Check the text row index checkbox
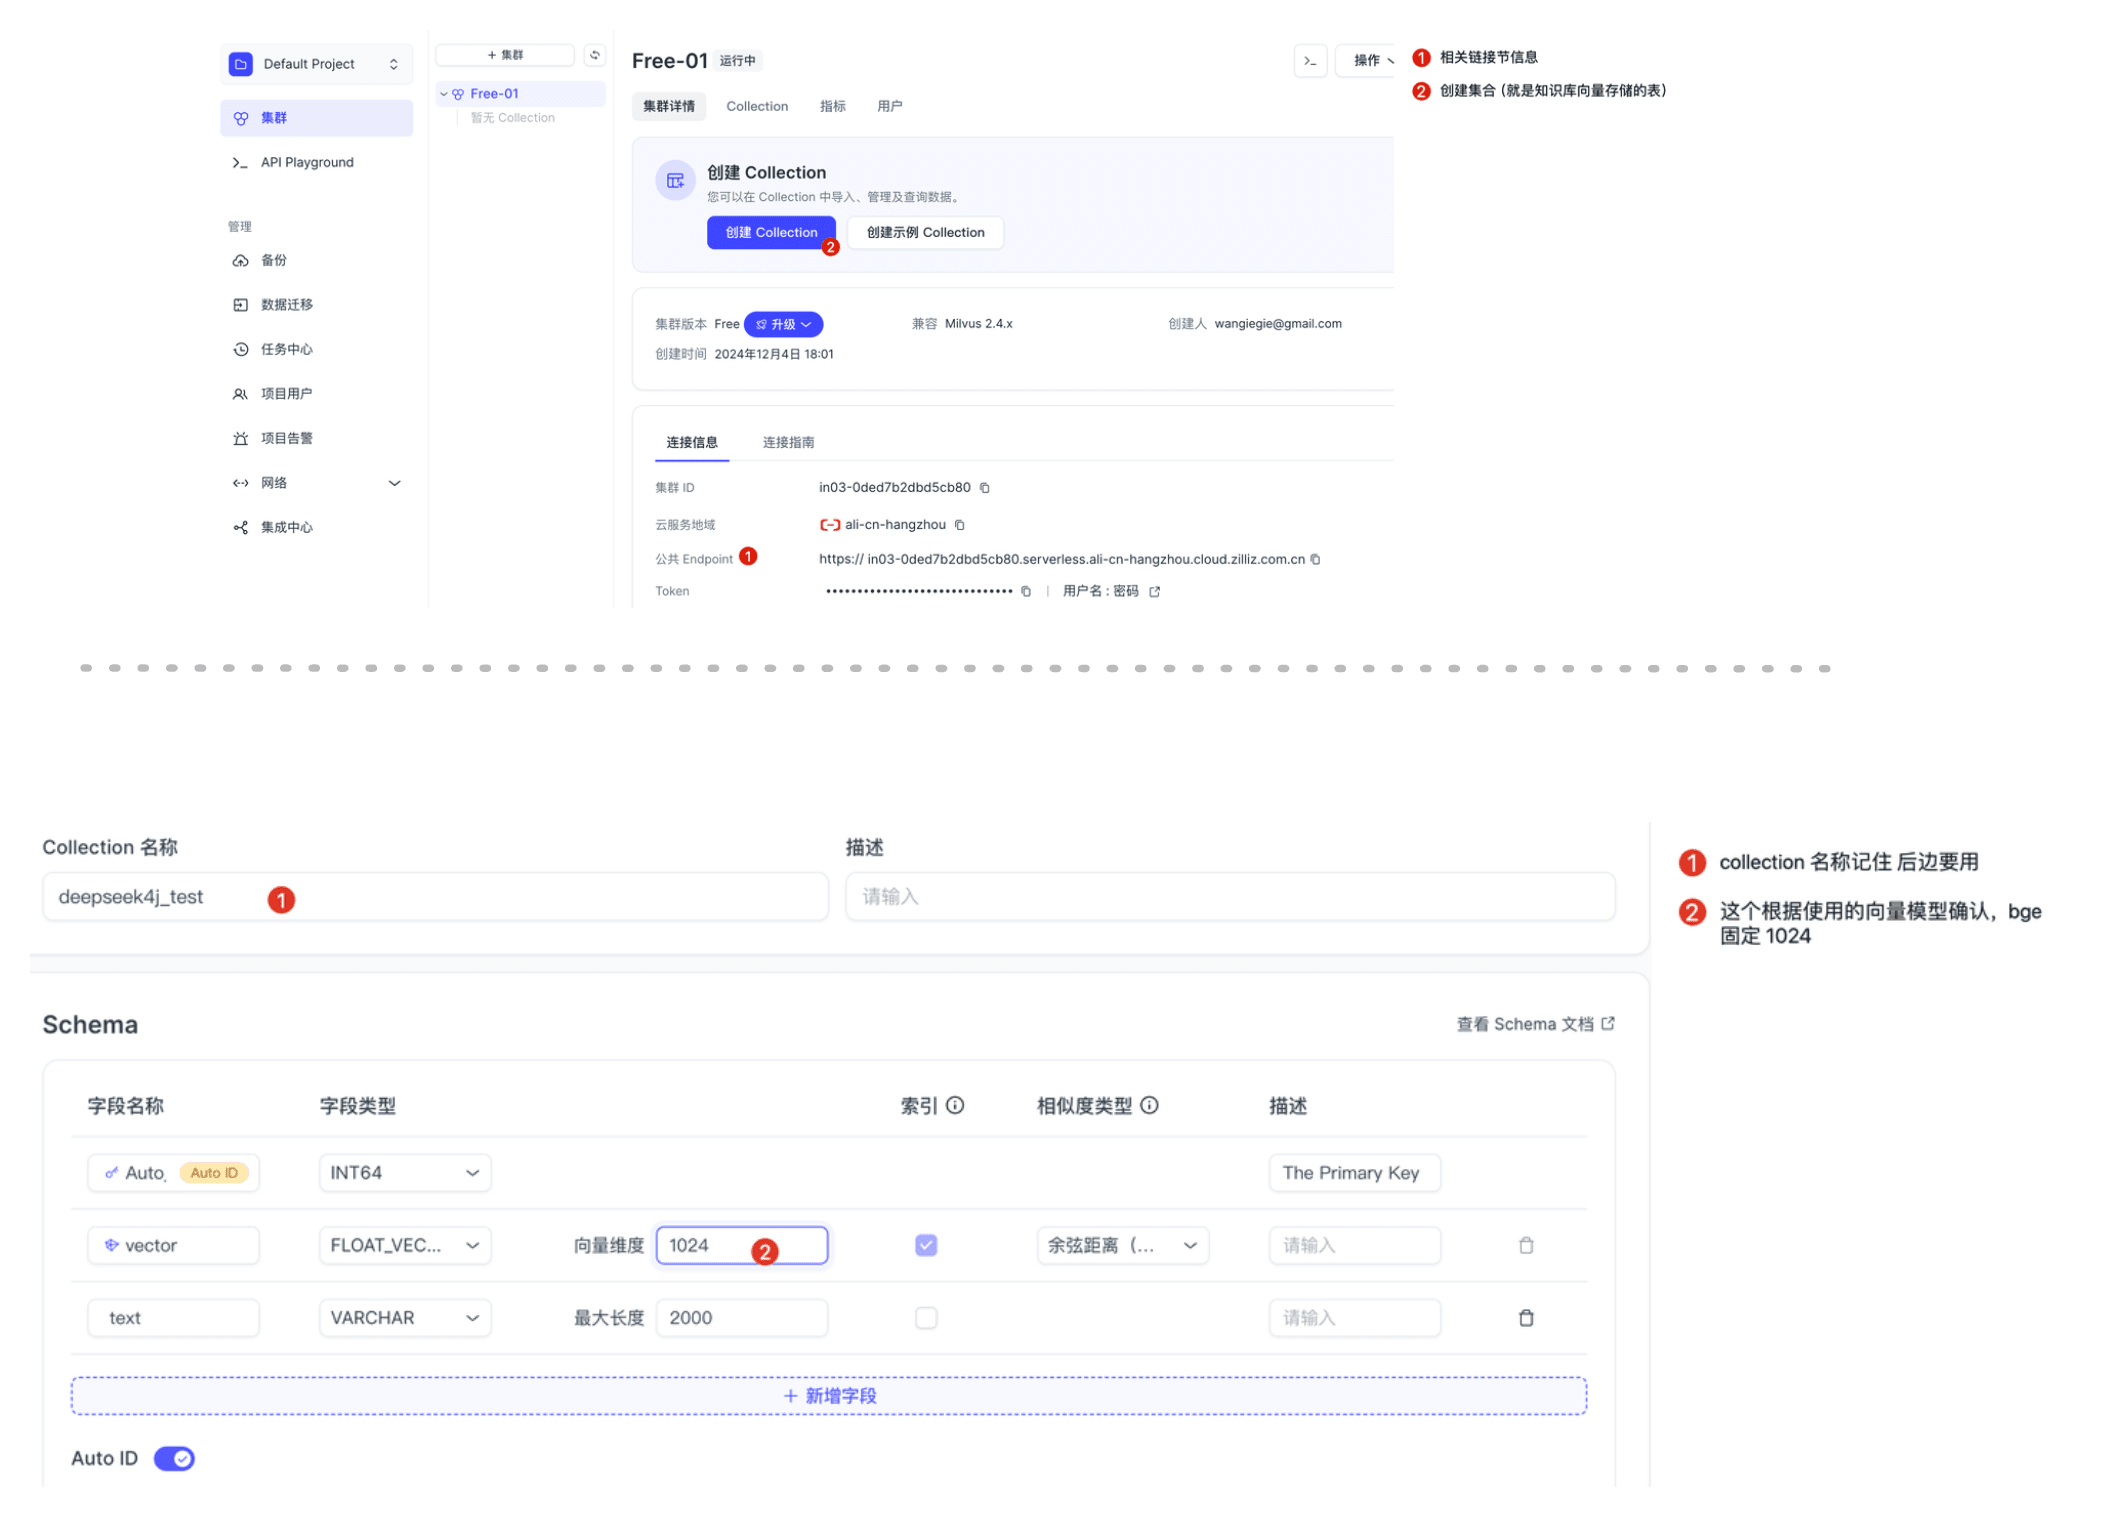 point(926,1318)
